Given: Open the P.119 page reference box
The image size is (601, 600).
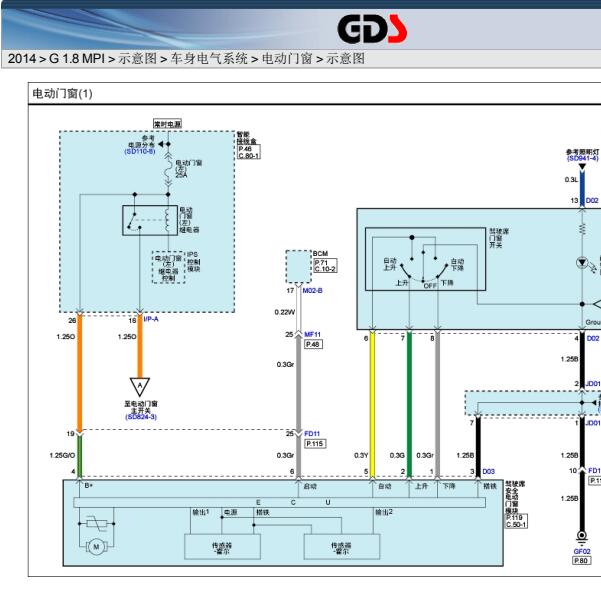Looking at the screenshot, I should tap(514, 518).
